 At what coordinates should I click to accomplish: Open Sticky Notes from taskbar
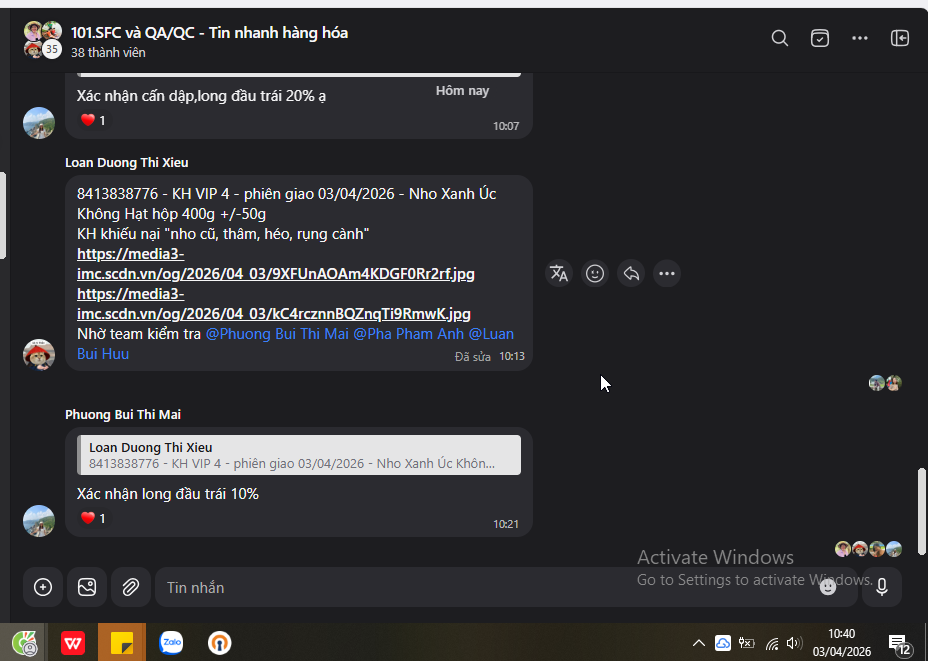[122, 643]
